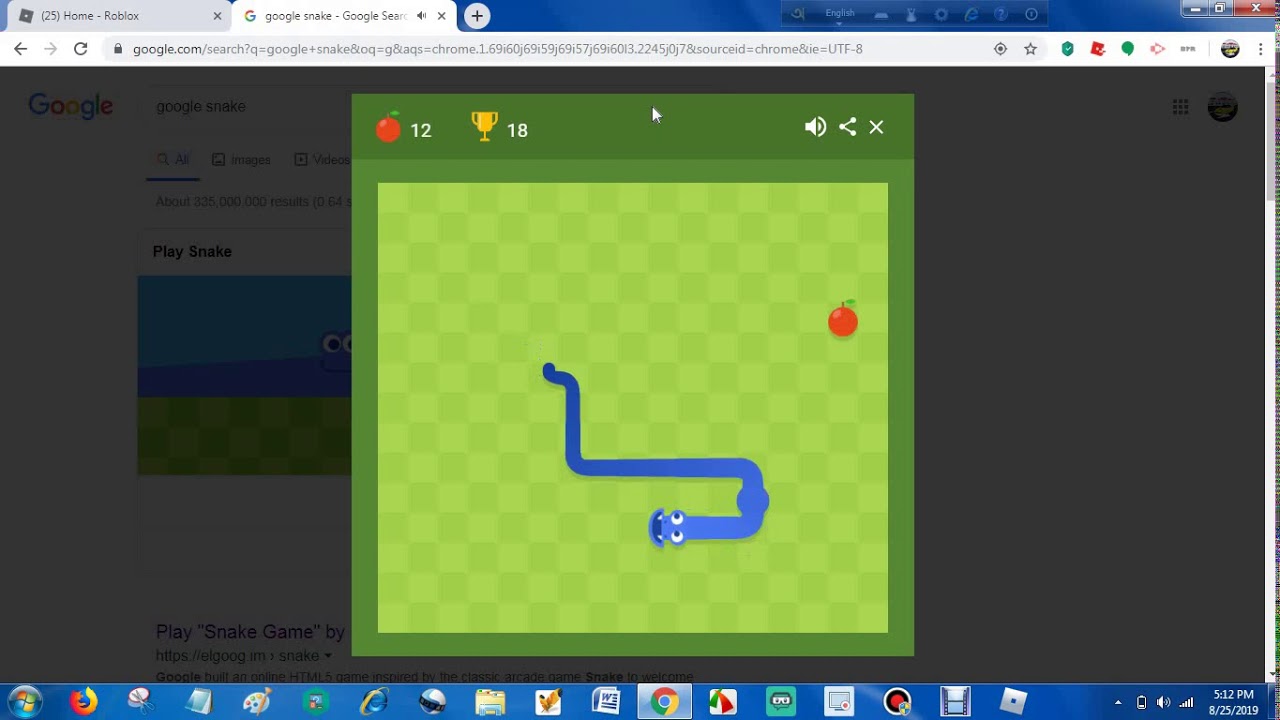Open the Chrome three-dot menu

pos(1261,49)
